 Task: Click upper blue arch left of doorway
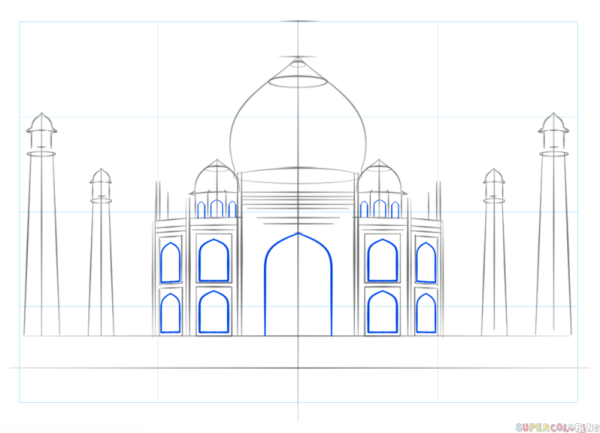click(214, 261)
